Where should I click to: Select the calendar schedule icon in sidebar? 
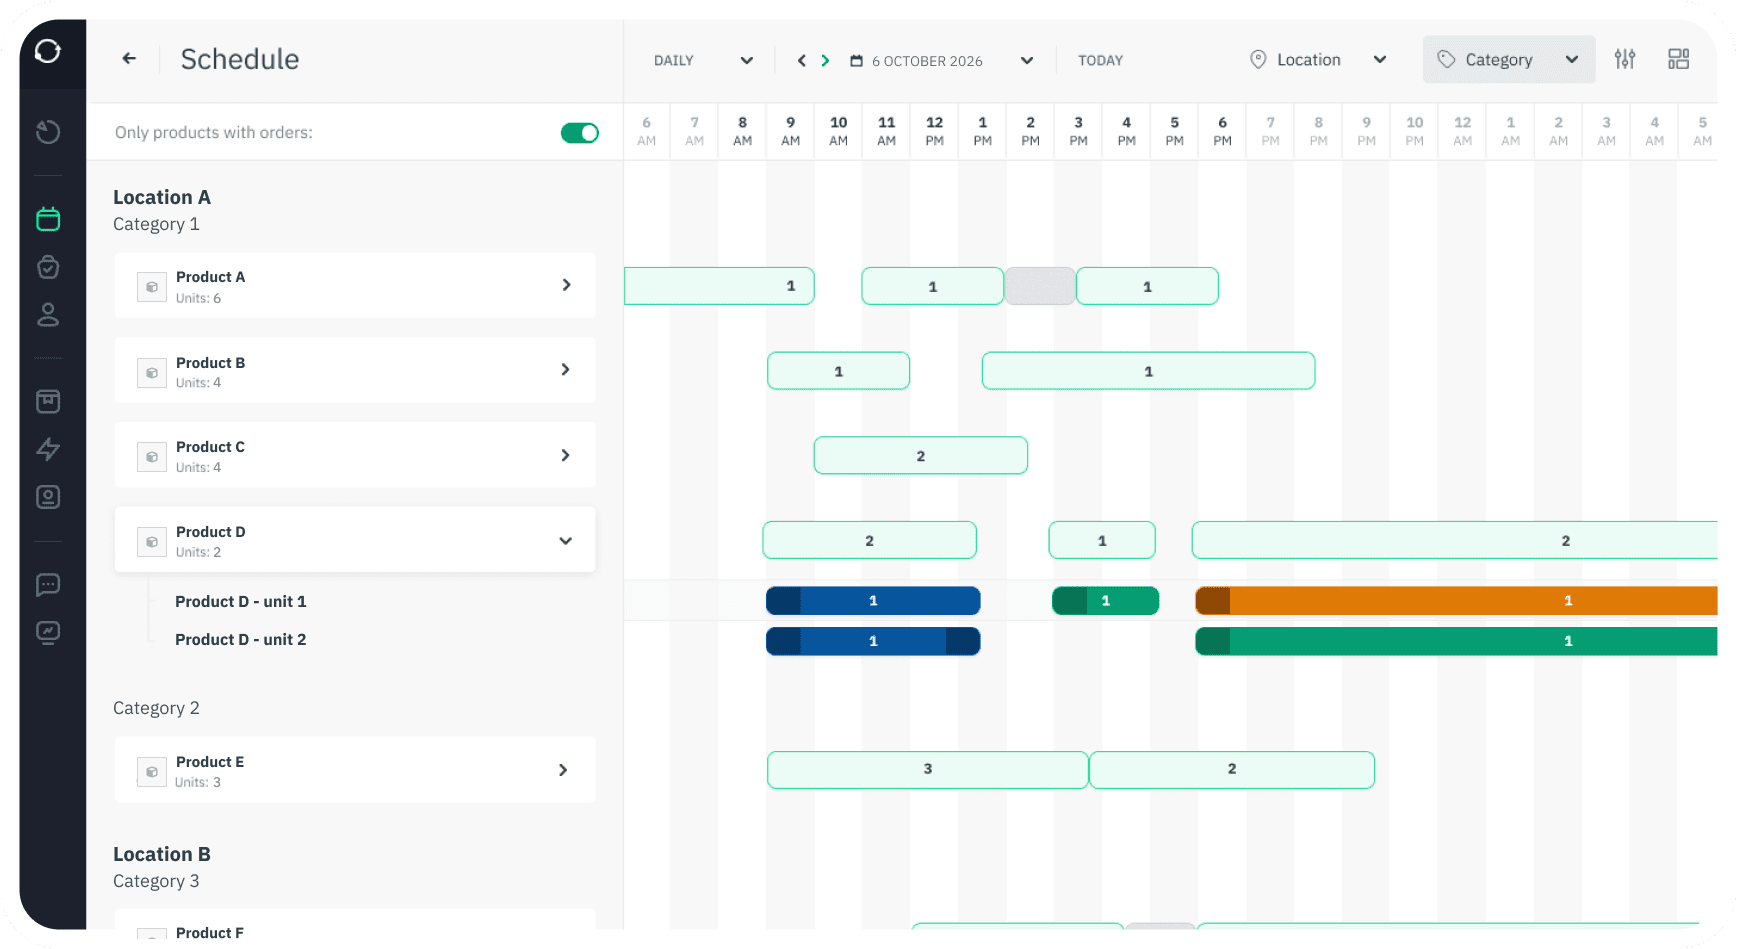tap(48, 219)
